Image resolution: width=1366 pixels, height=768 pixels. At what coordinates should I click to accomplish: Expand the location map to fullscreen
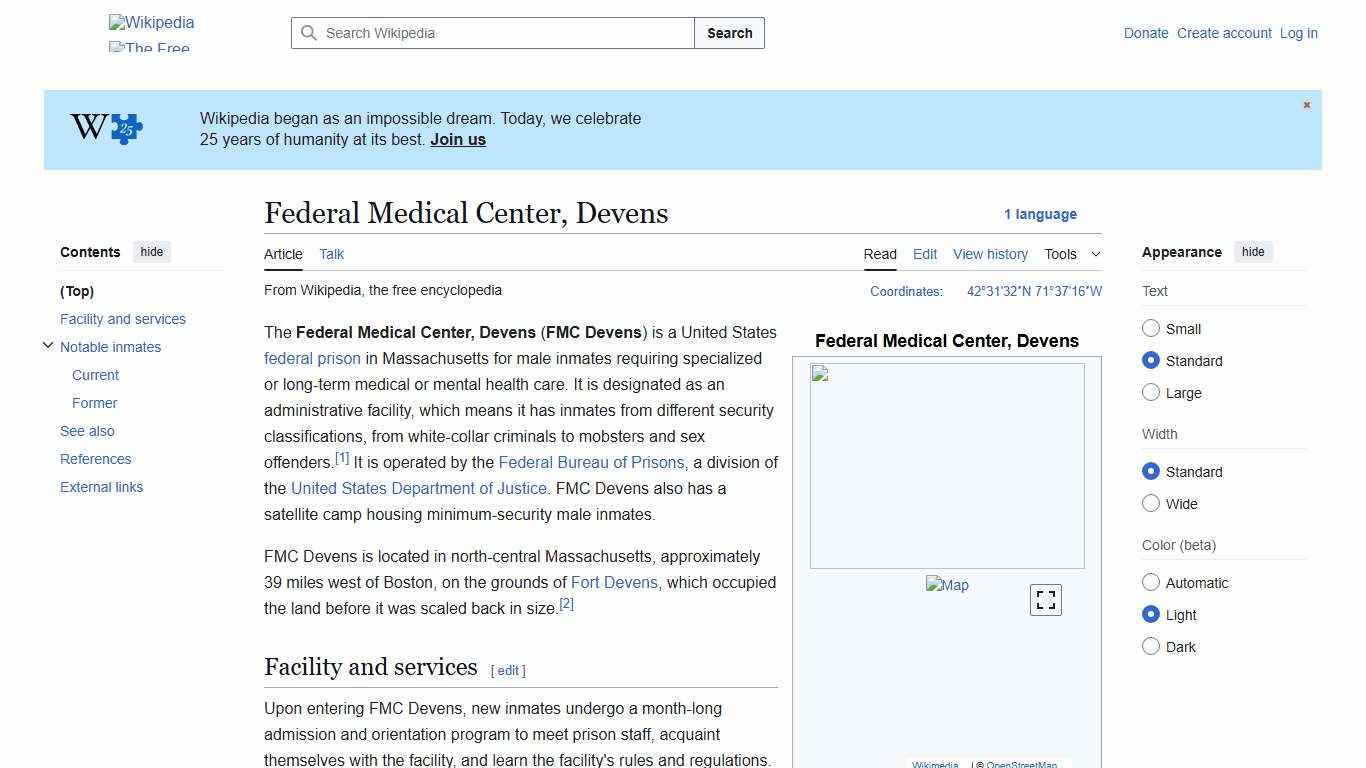point(1045,600)
